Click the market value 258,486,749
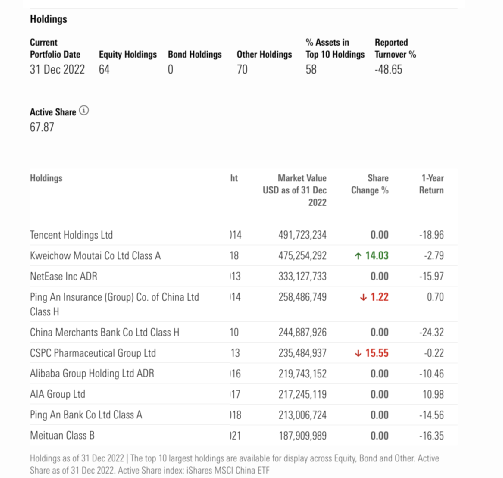Viewport: 503px width, 478px height. click(x=302, y=297)
